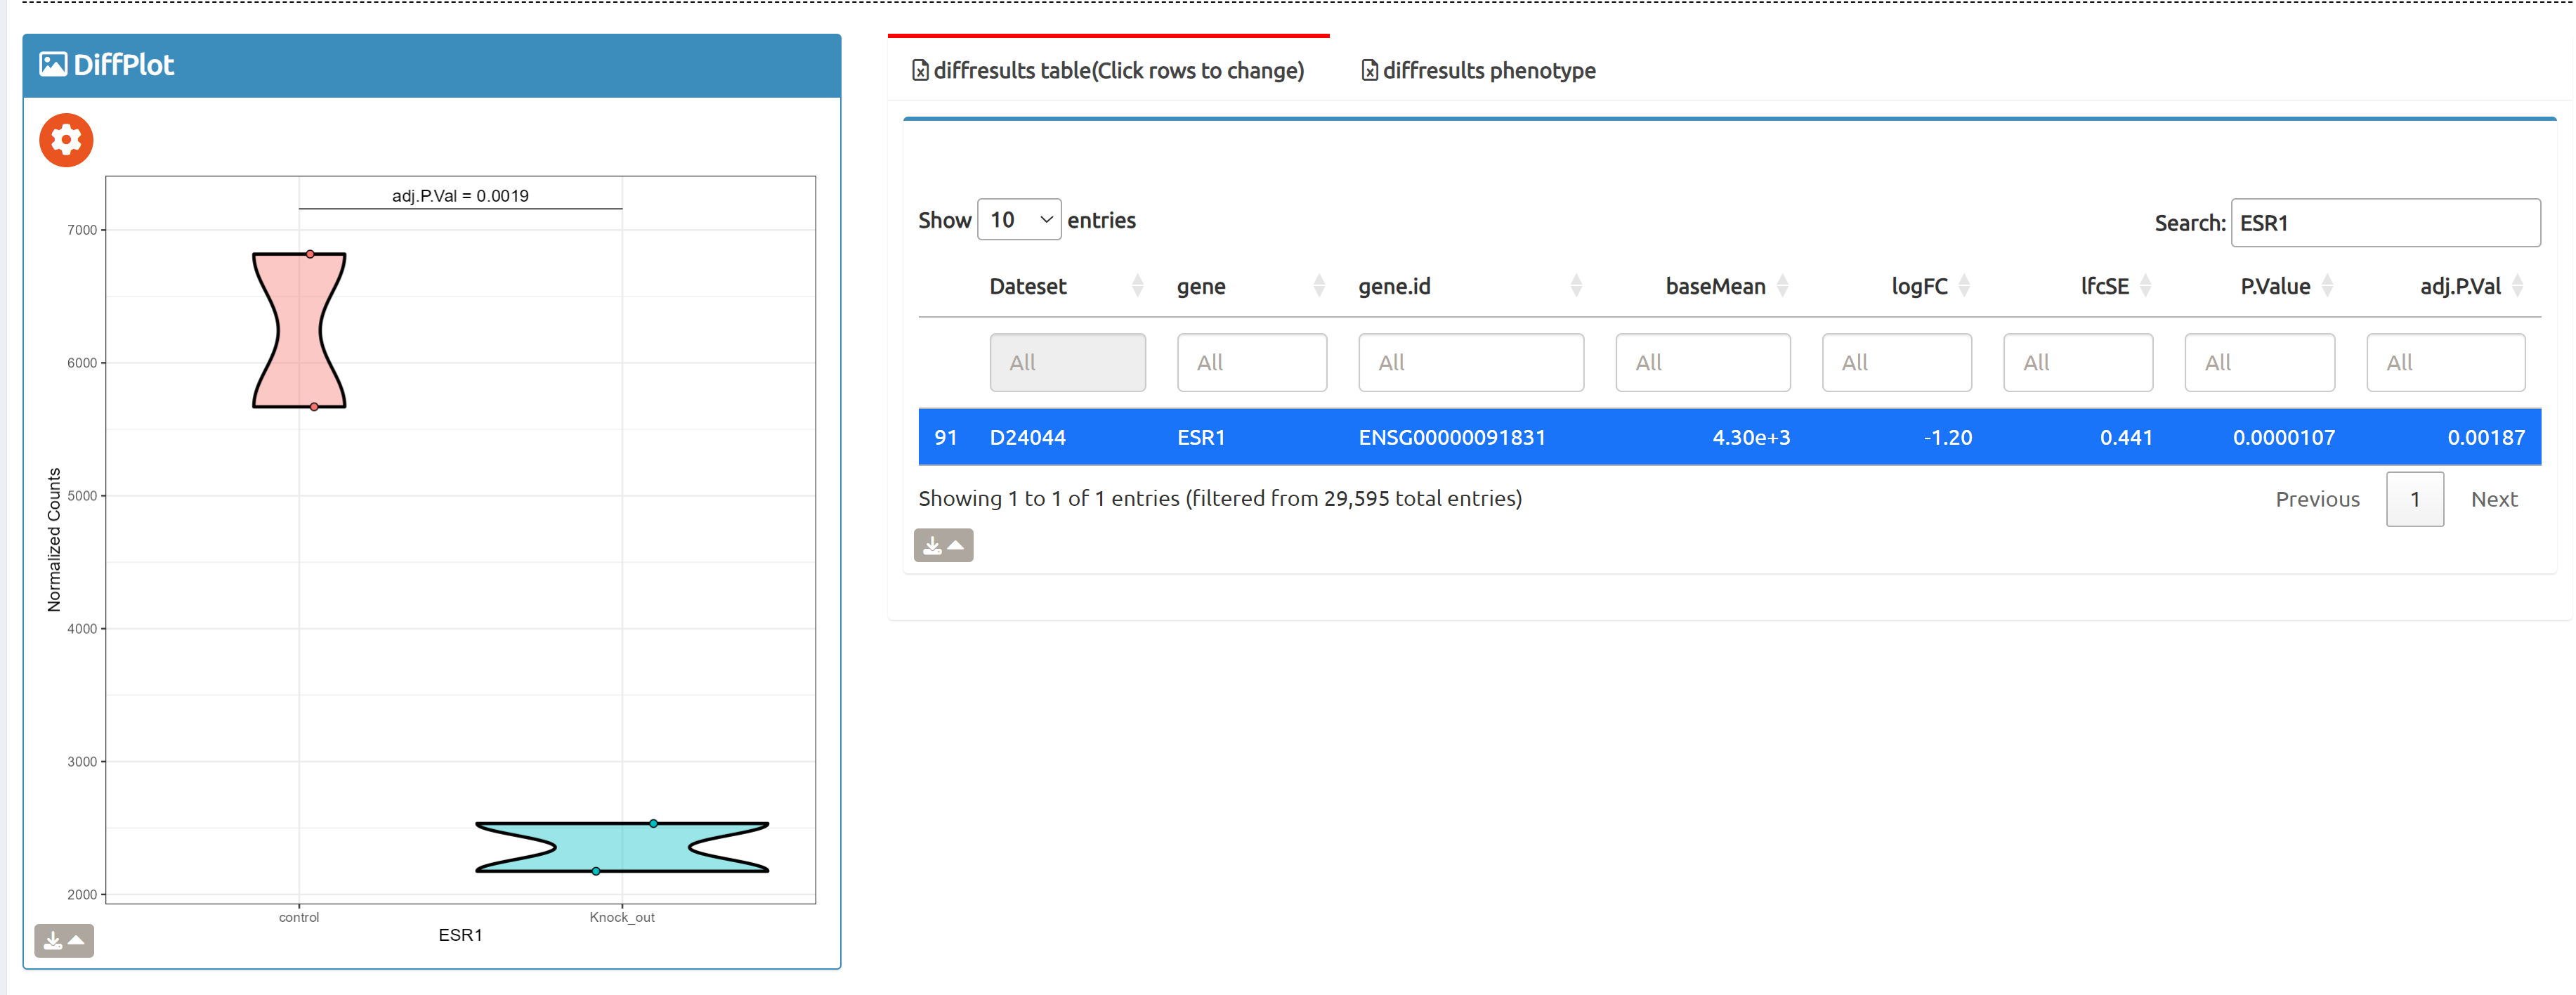
Task: Click the Knock_out x-axis label
Action: (x=622, y=918)
